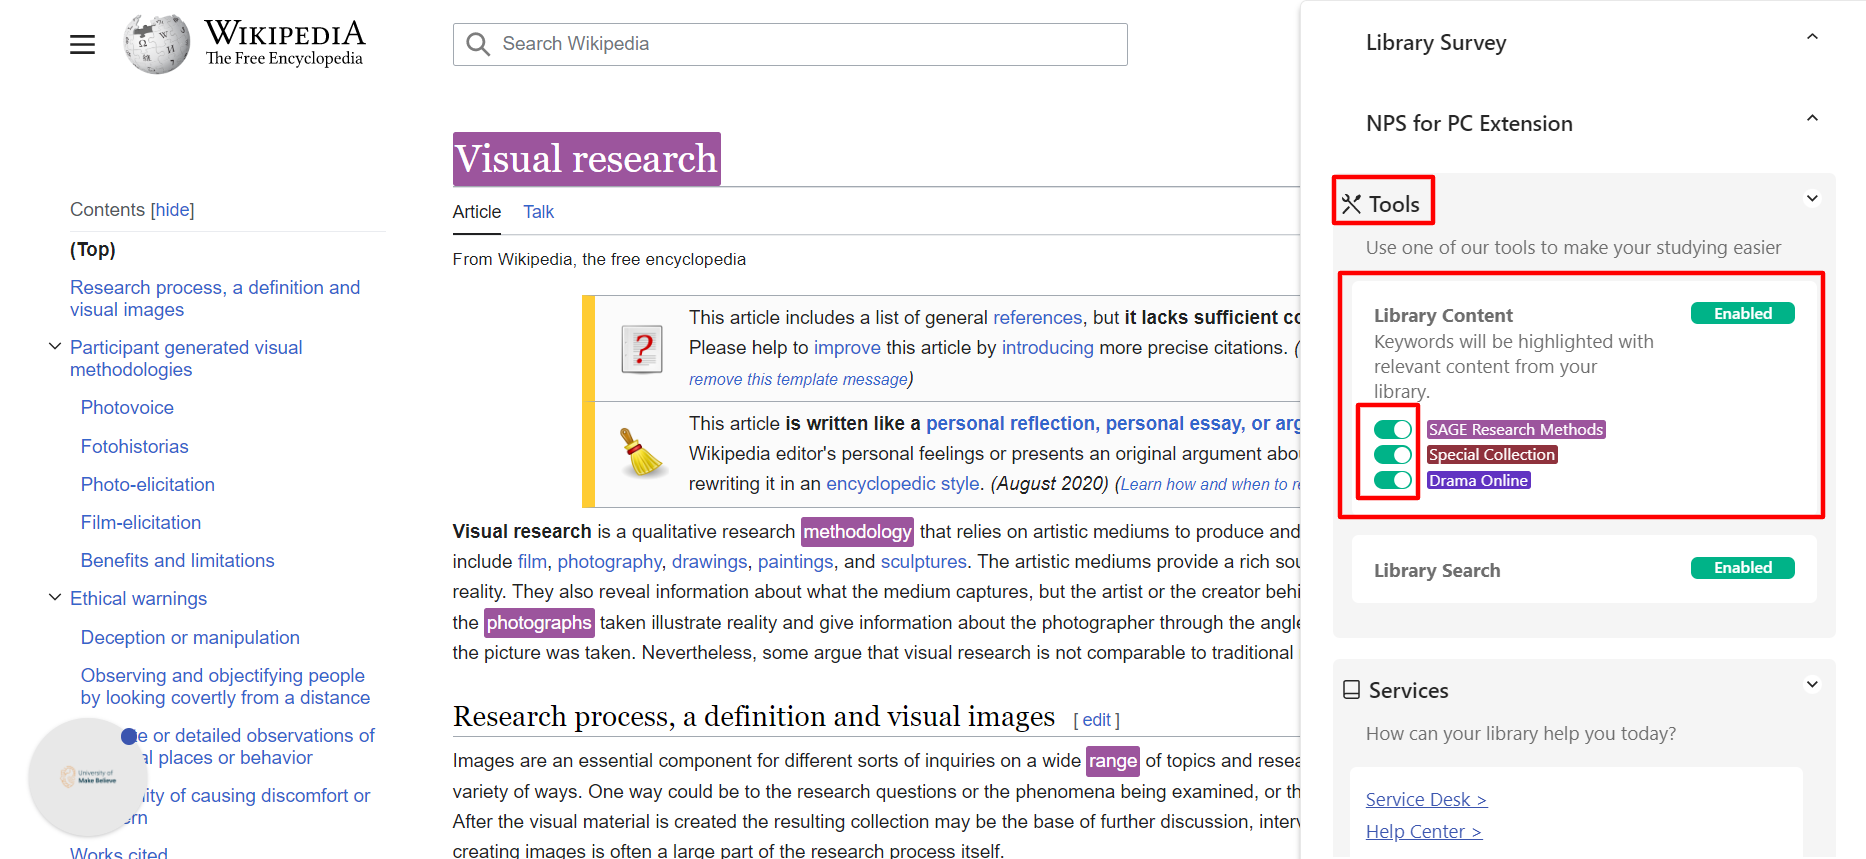
Task: Go to Fotohistorias section
Action: [x=134, y=446]
